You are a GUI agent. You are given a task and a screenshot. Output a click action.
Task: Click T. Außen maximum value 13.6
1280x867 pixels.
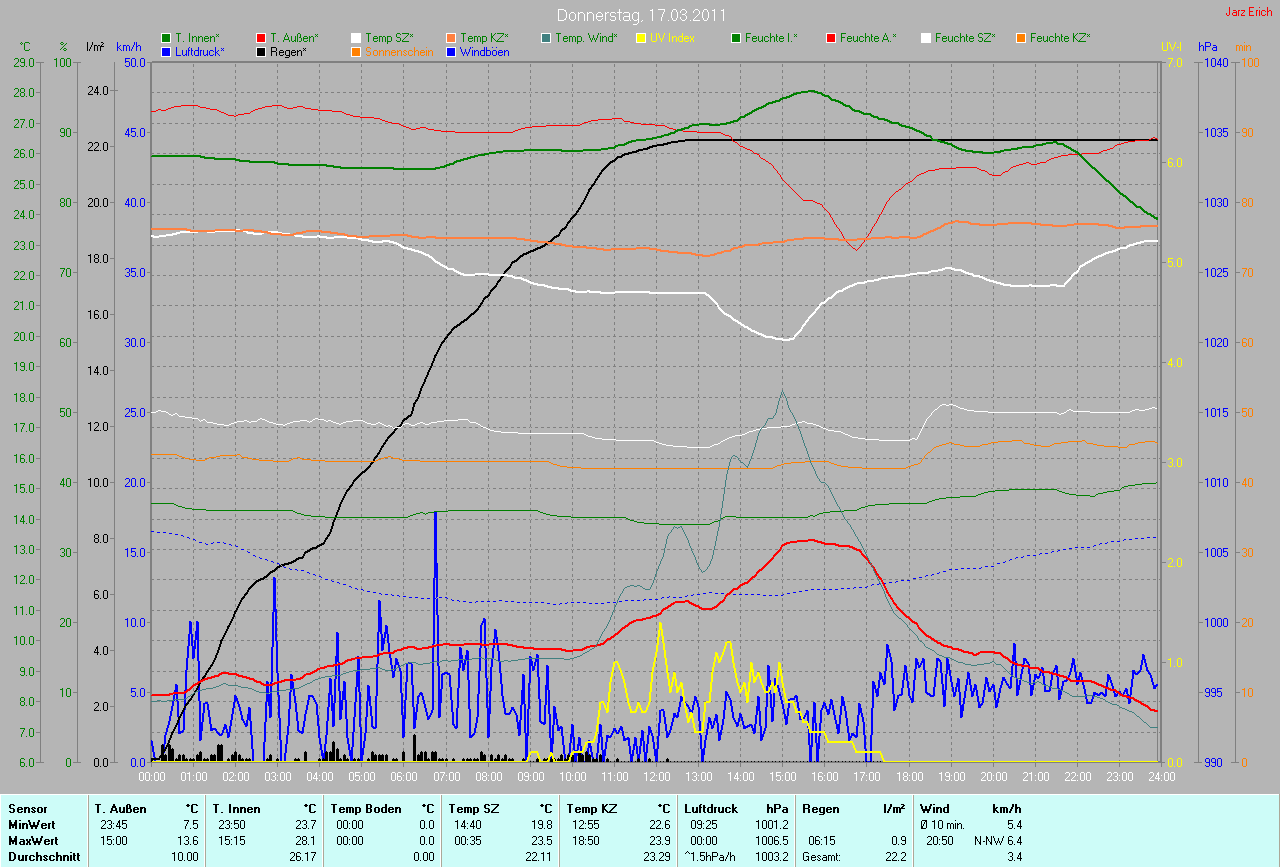click(190, 841)
